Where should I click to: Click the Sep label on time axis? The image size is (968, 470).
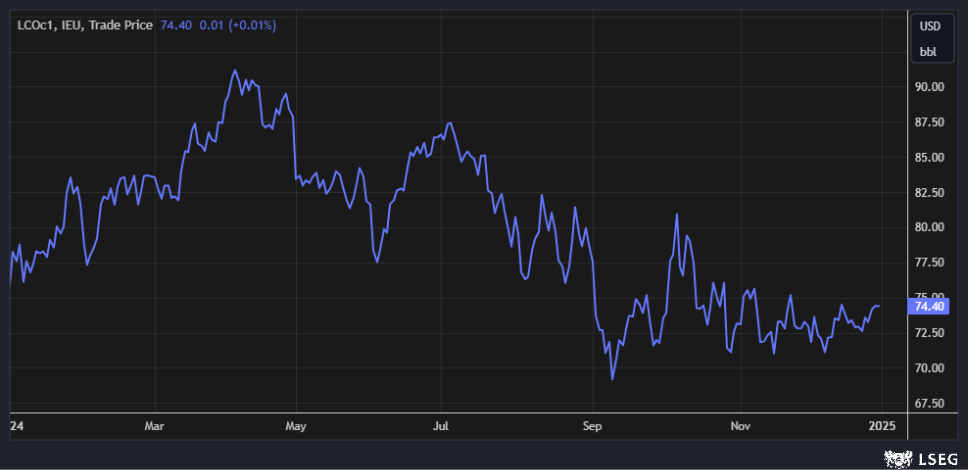tap(593, 426)
